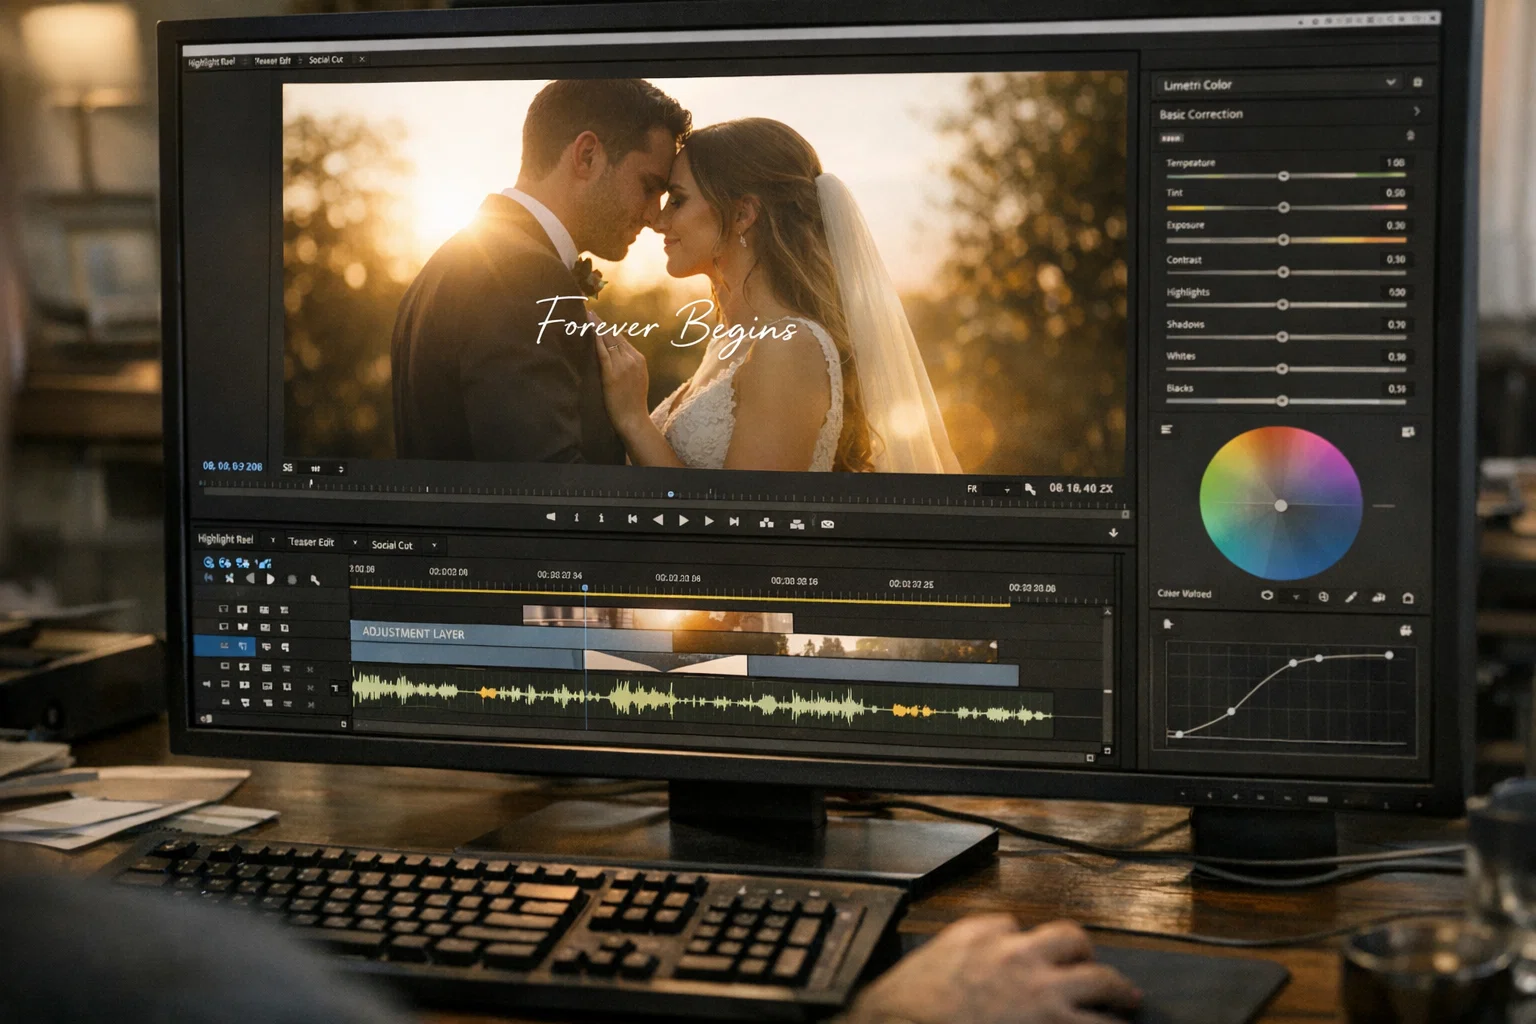Open the panel menu icon above the color wheel
Viewport: 1536px width, 1024px height.
tap(1167, 430)
